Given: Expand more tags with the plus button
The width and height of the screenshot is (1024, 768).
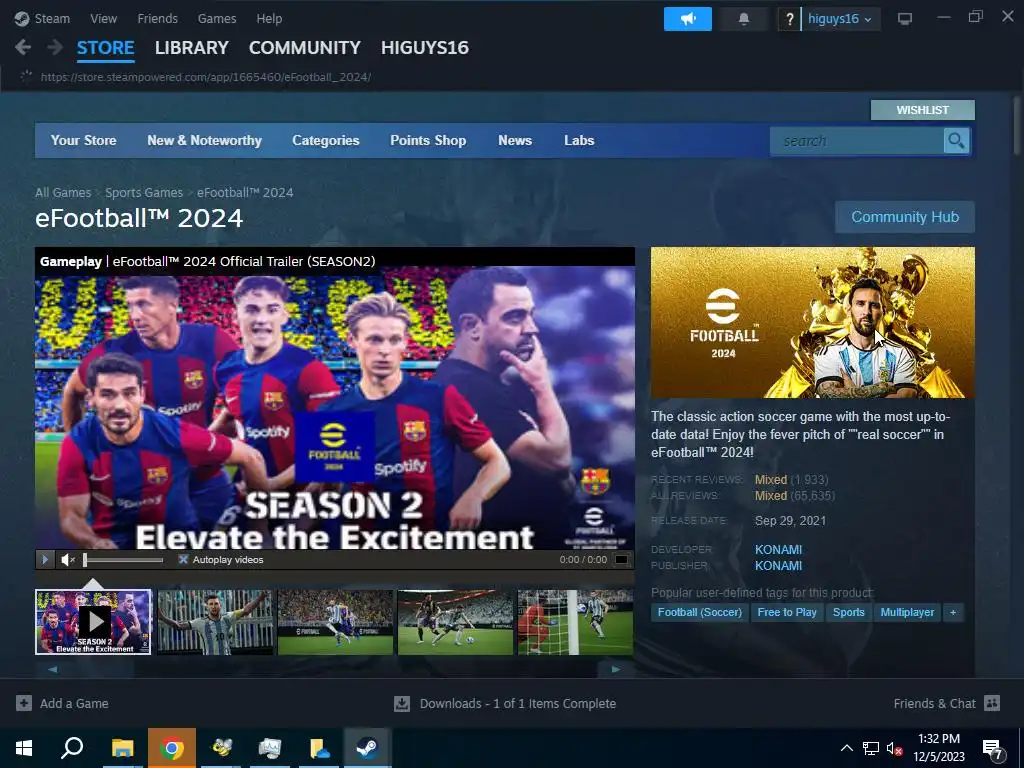Looking at the screenshot, I should [x=953, y=613].
